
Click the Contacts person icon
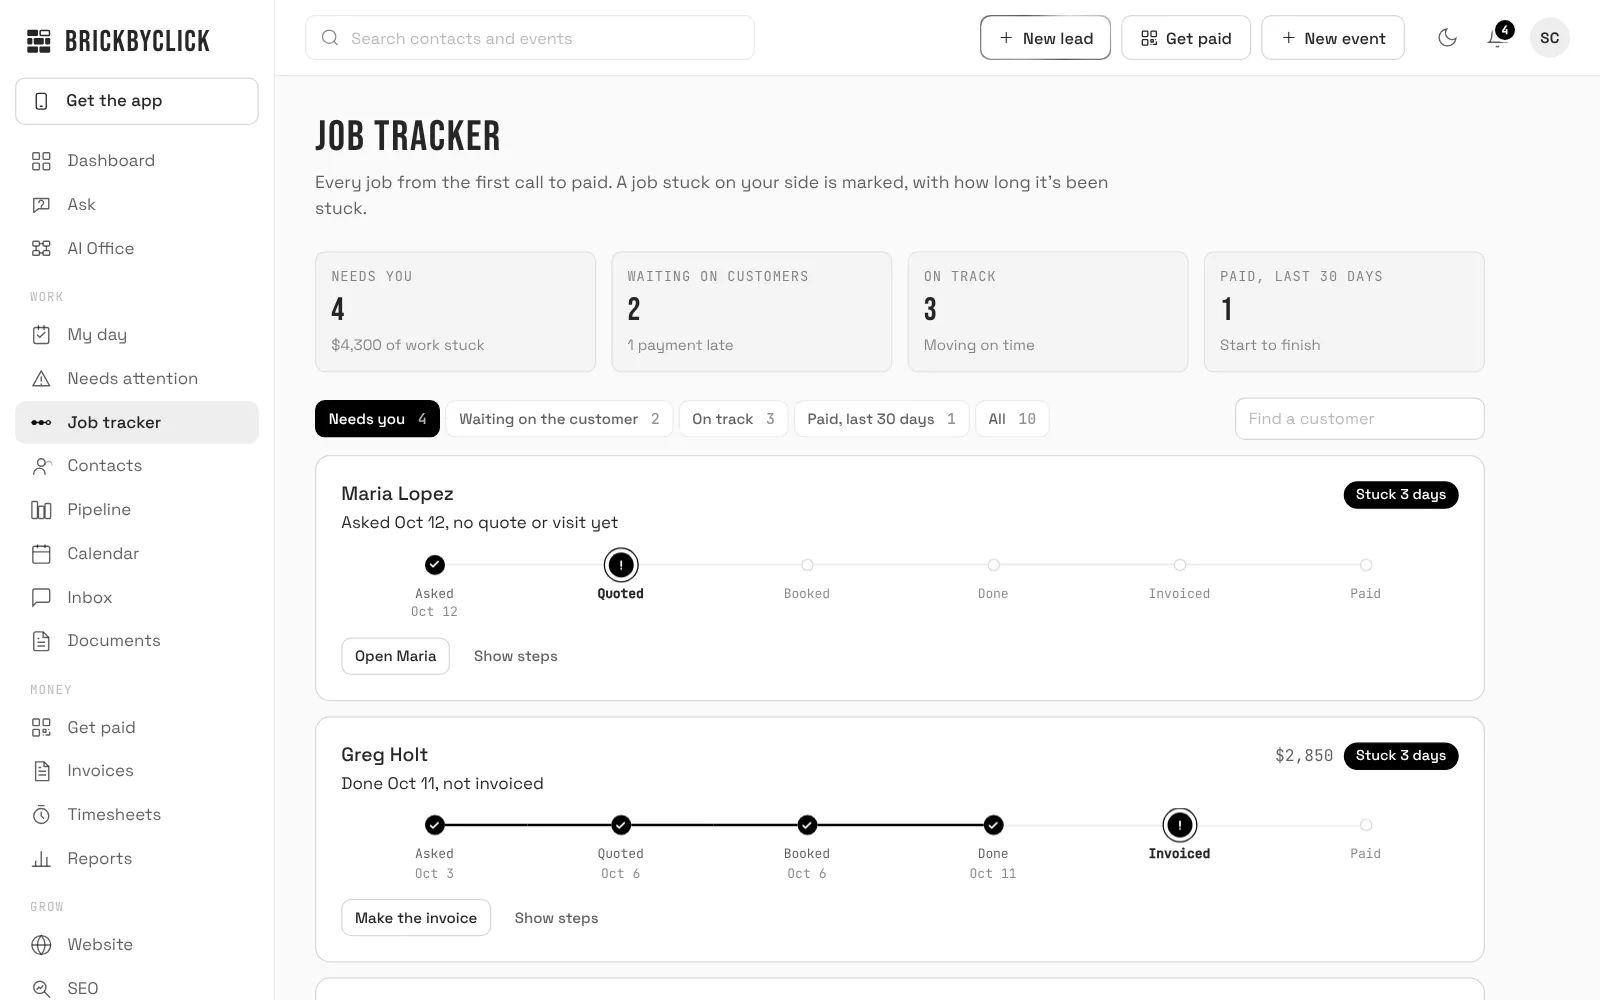41,466
